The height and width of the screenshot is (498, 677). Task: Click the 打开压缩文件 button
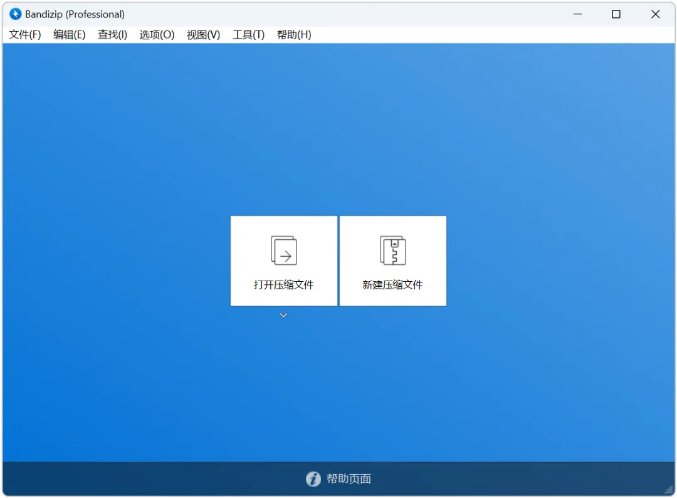coord(284,261)
